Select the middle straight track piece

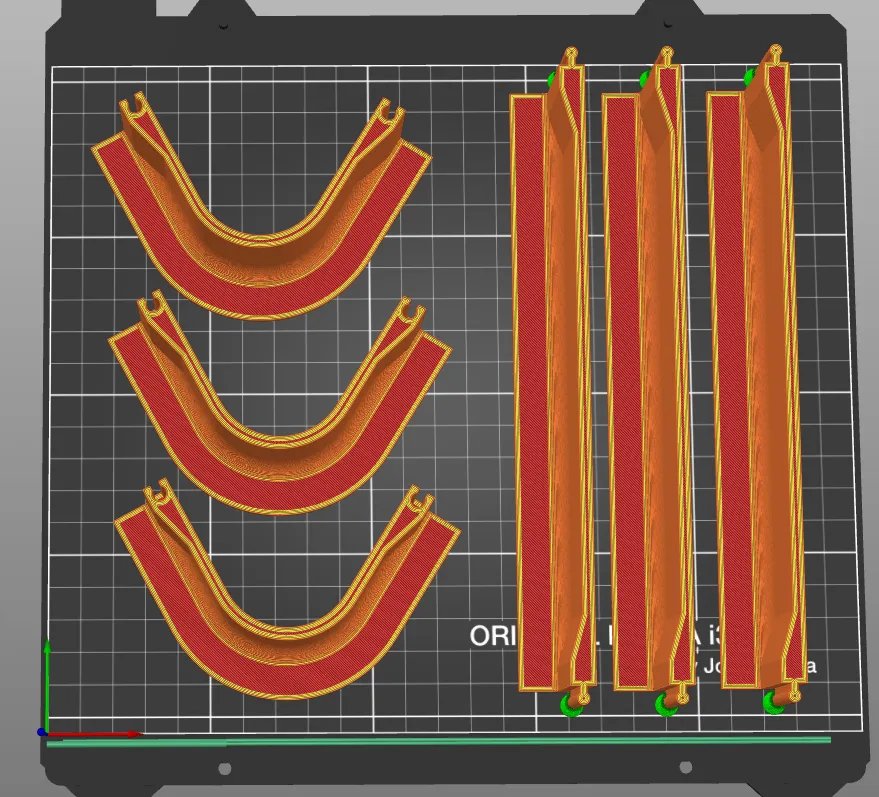623,400
